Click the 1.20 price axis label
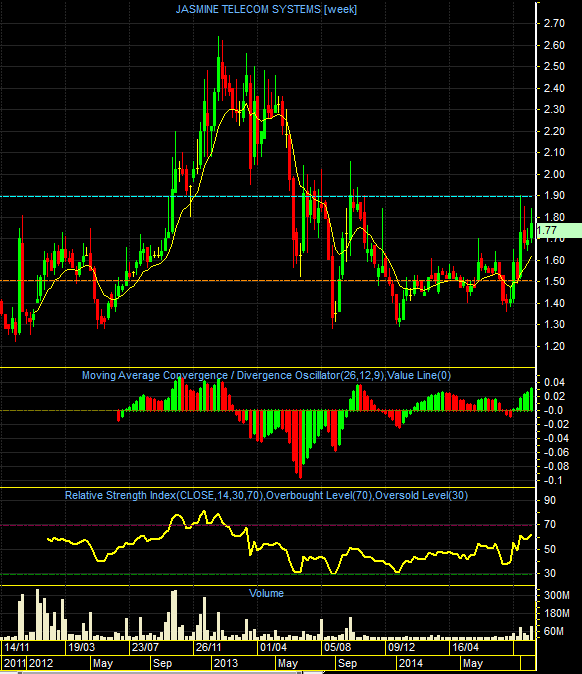This screenshot has height=674, width=582. coord(554,346)
